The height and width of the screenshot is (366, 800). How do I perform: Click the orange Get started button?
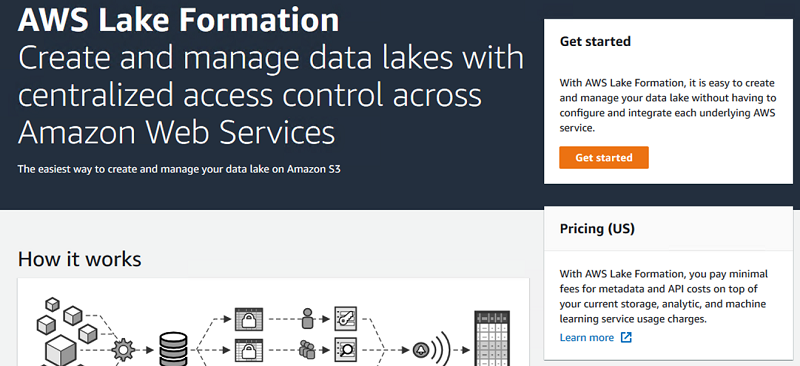604,158
